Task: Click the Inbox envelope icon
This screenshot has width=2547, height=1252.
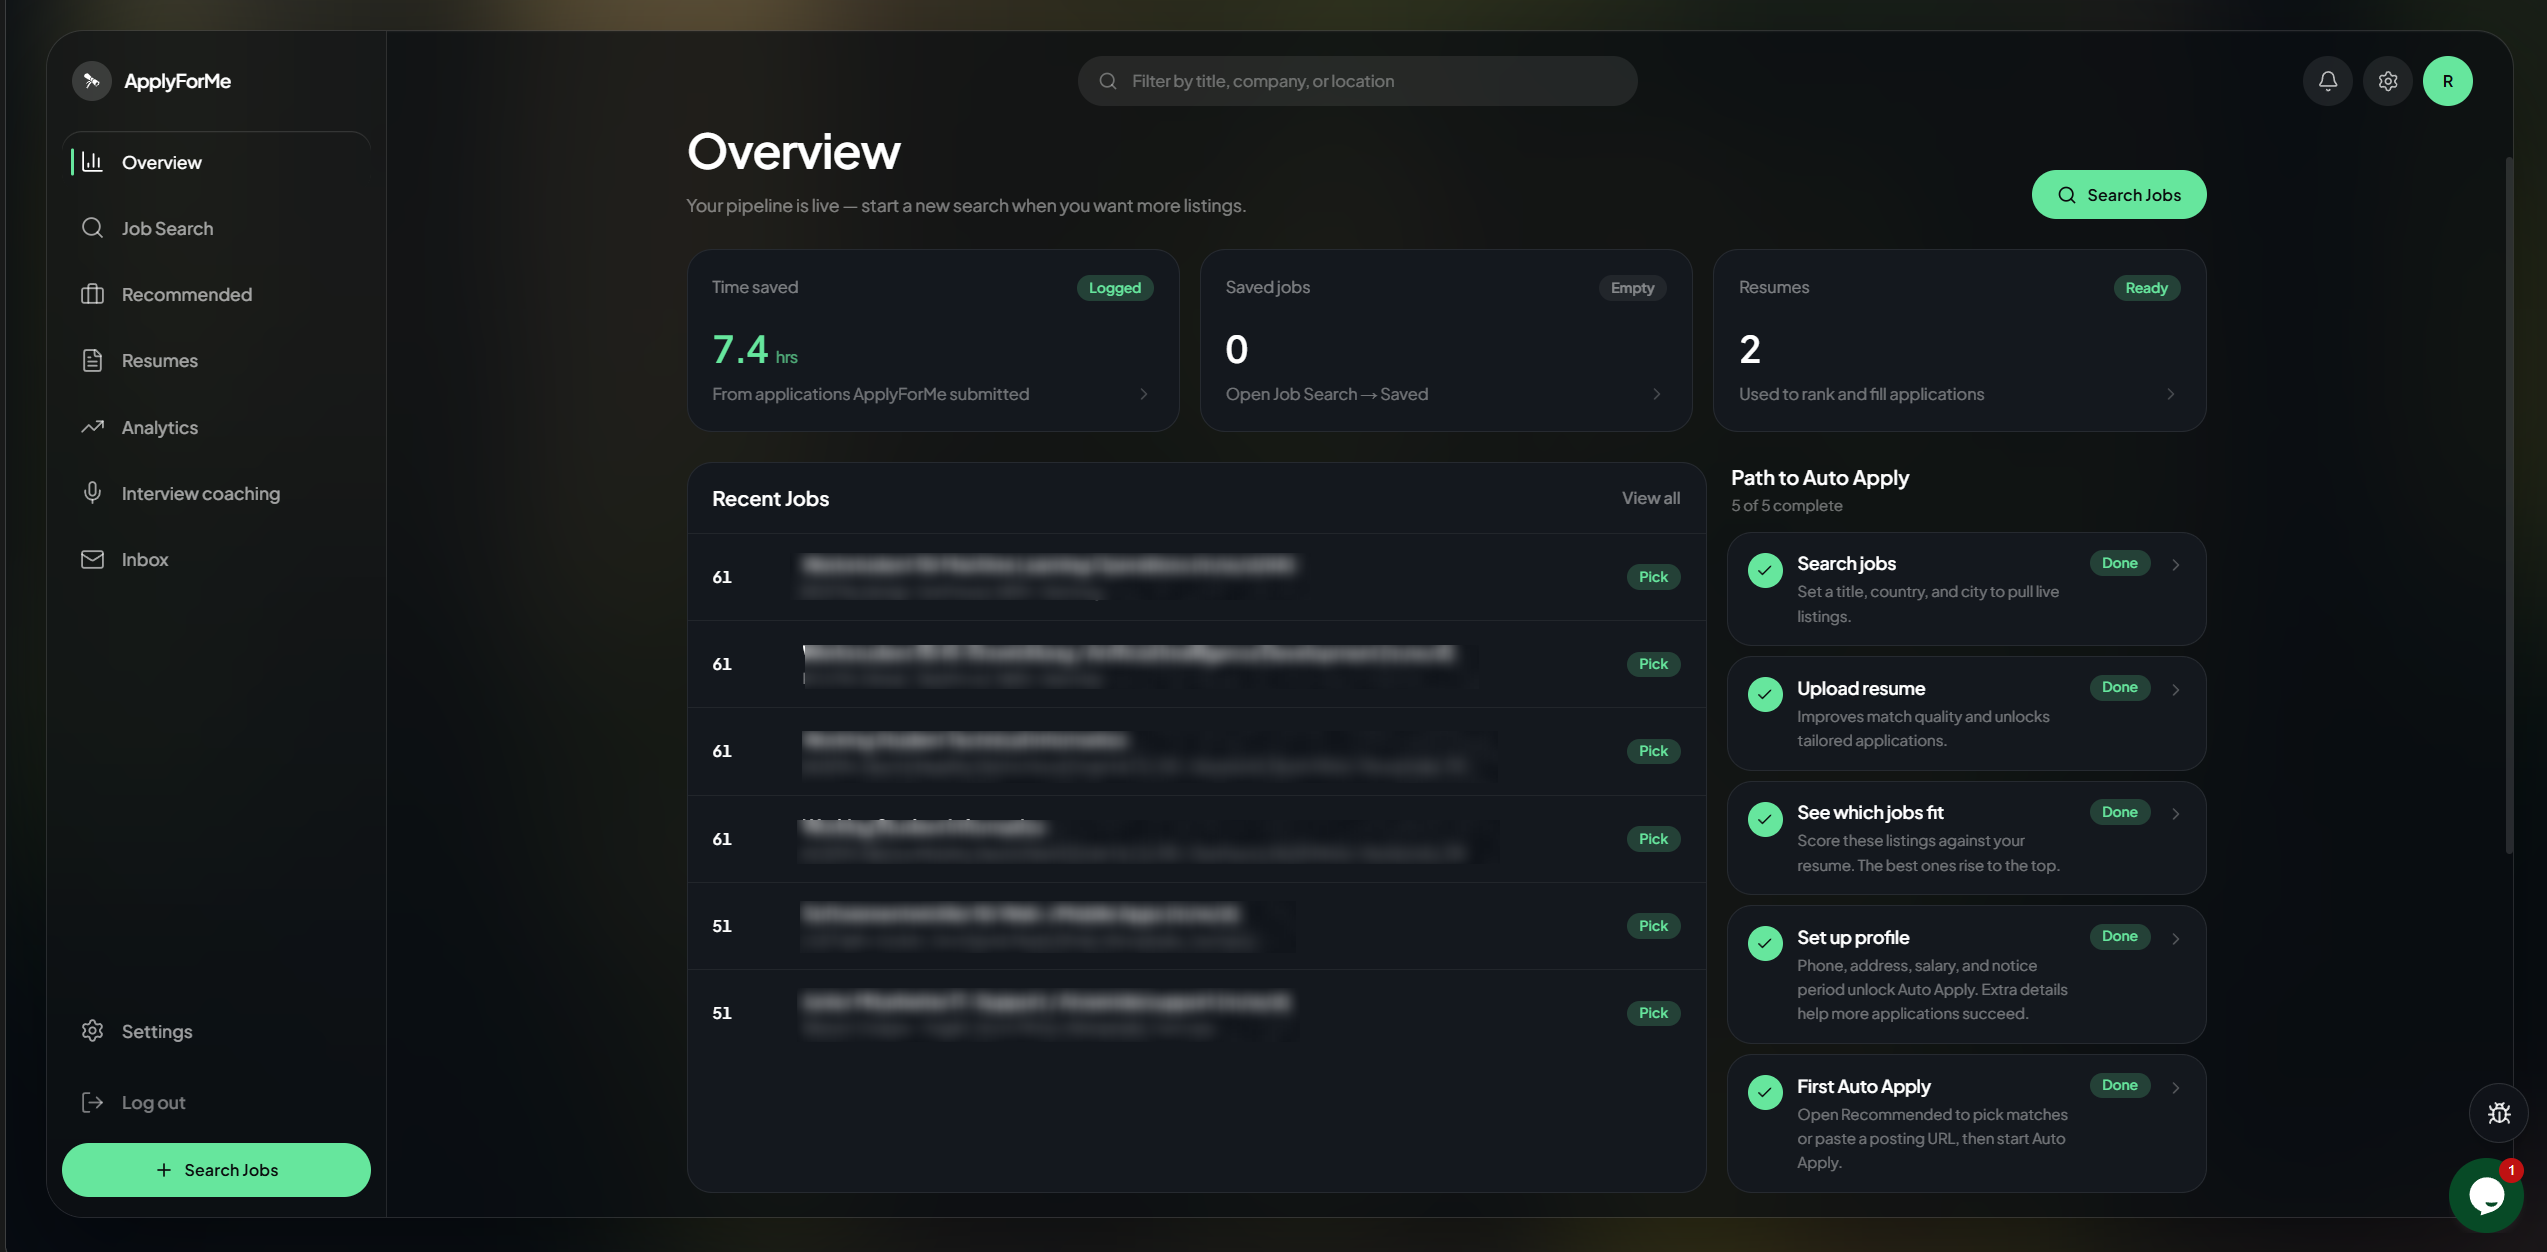Action: point(92,559)
